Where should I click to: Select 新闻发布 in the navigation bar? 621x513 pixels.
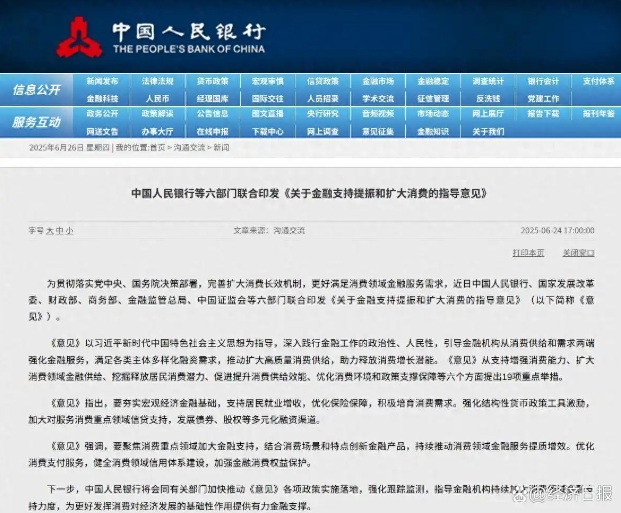tap(102, 81)
